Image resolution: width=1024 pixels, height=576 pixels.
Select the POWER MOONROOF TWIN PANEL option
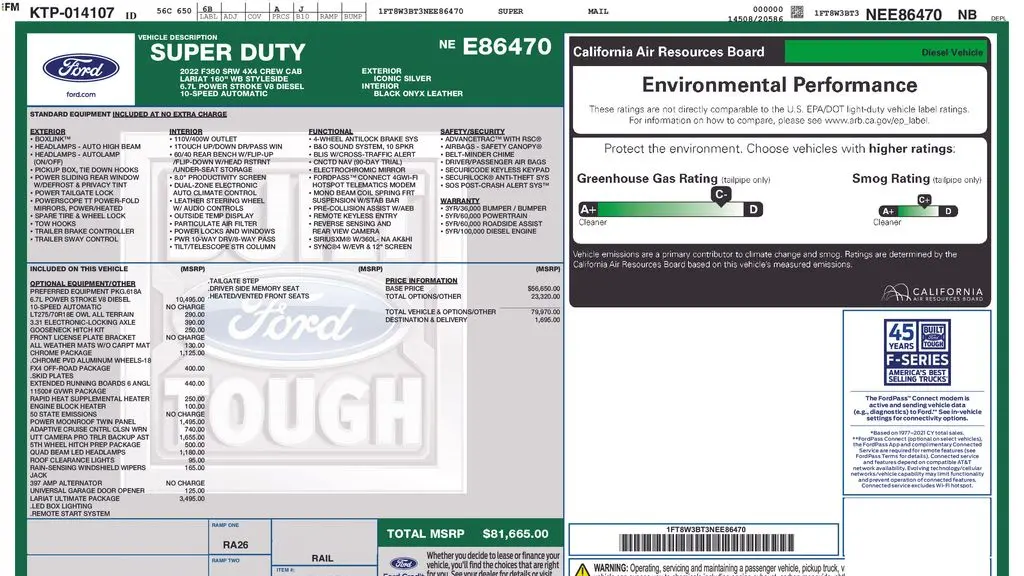point(82,422)
